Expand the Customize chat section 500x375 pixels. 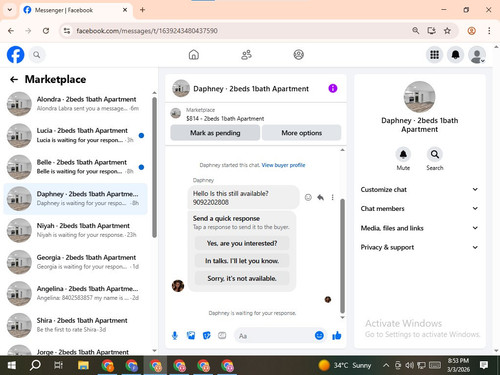coord(419,189)
